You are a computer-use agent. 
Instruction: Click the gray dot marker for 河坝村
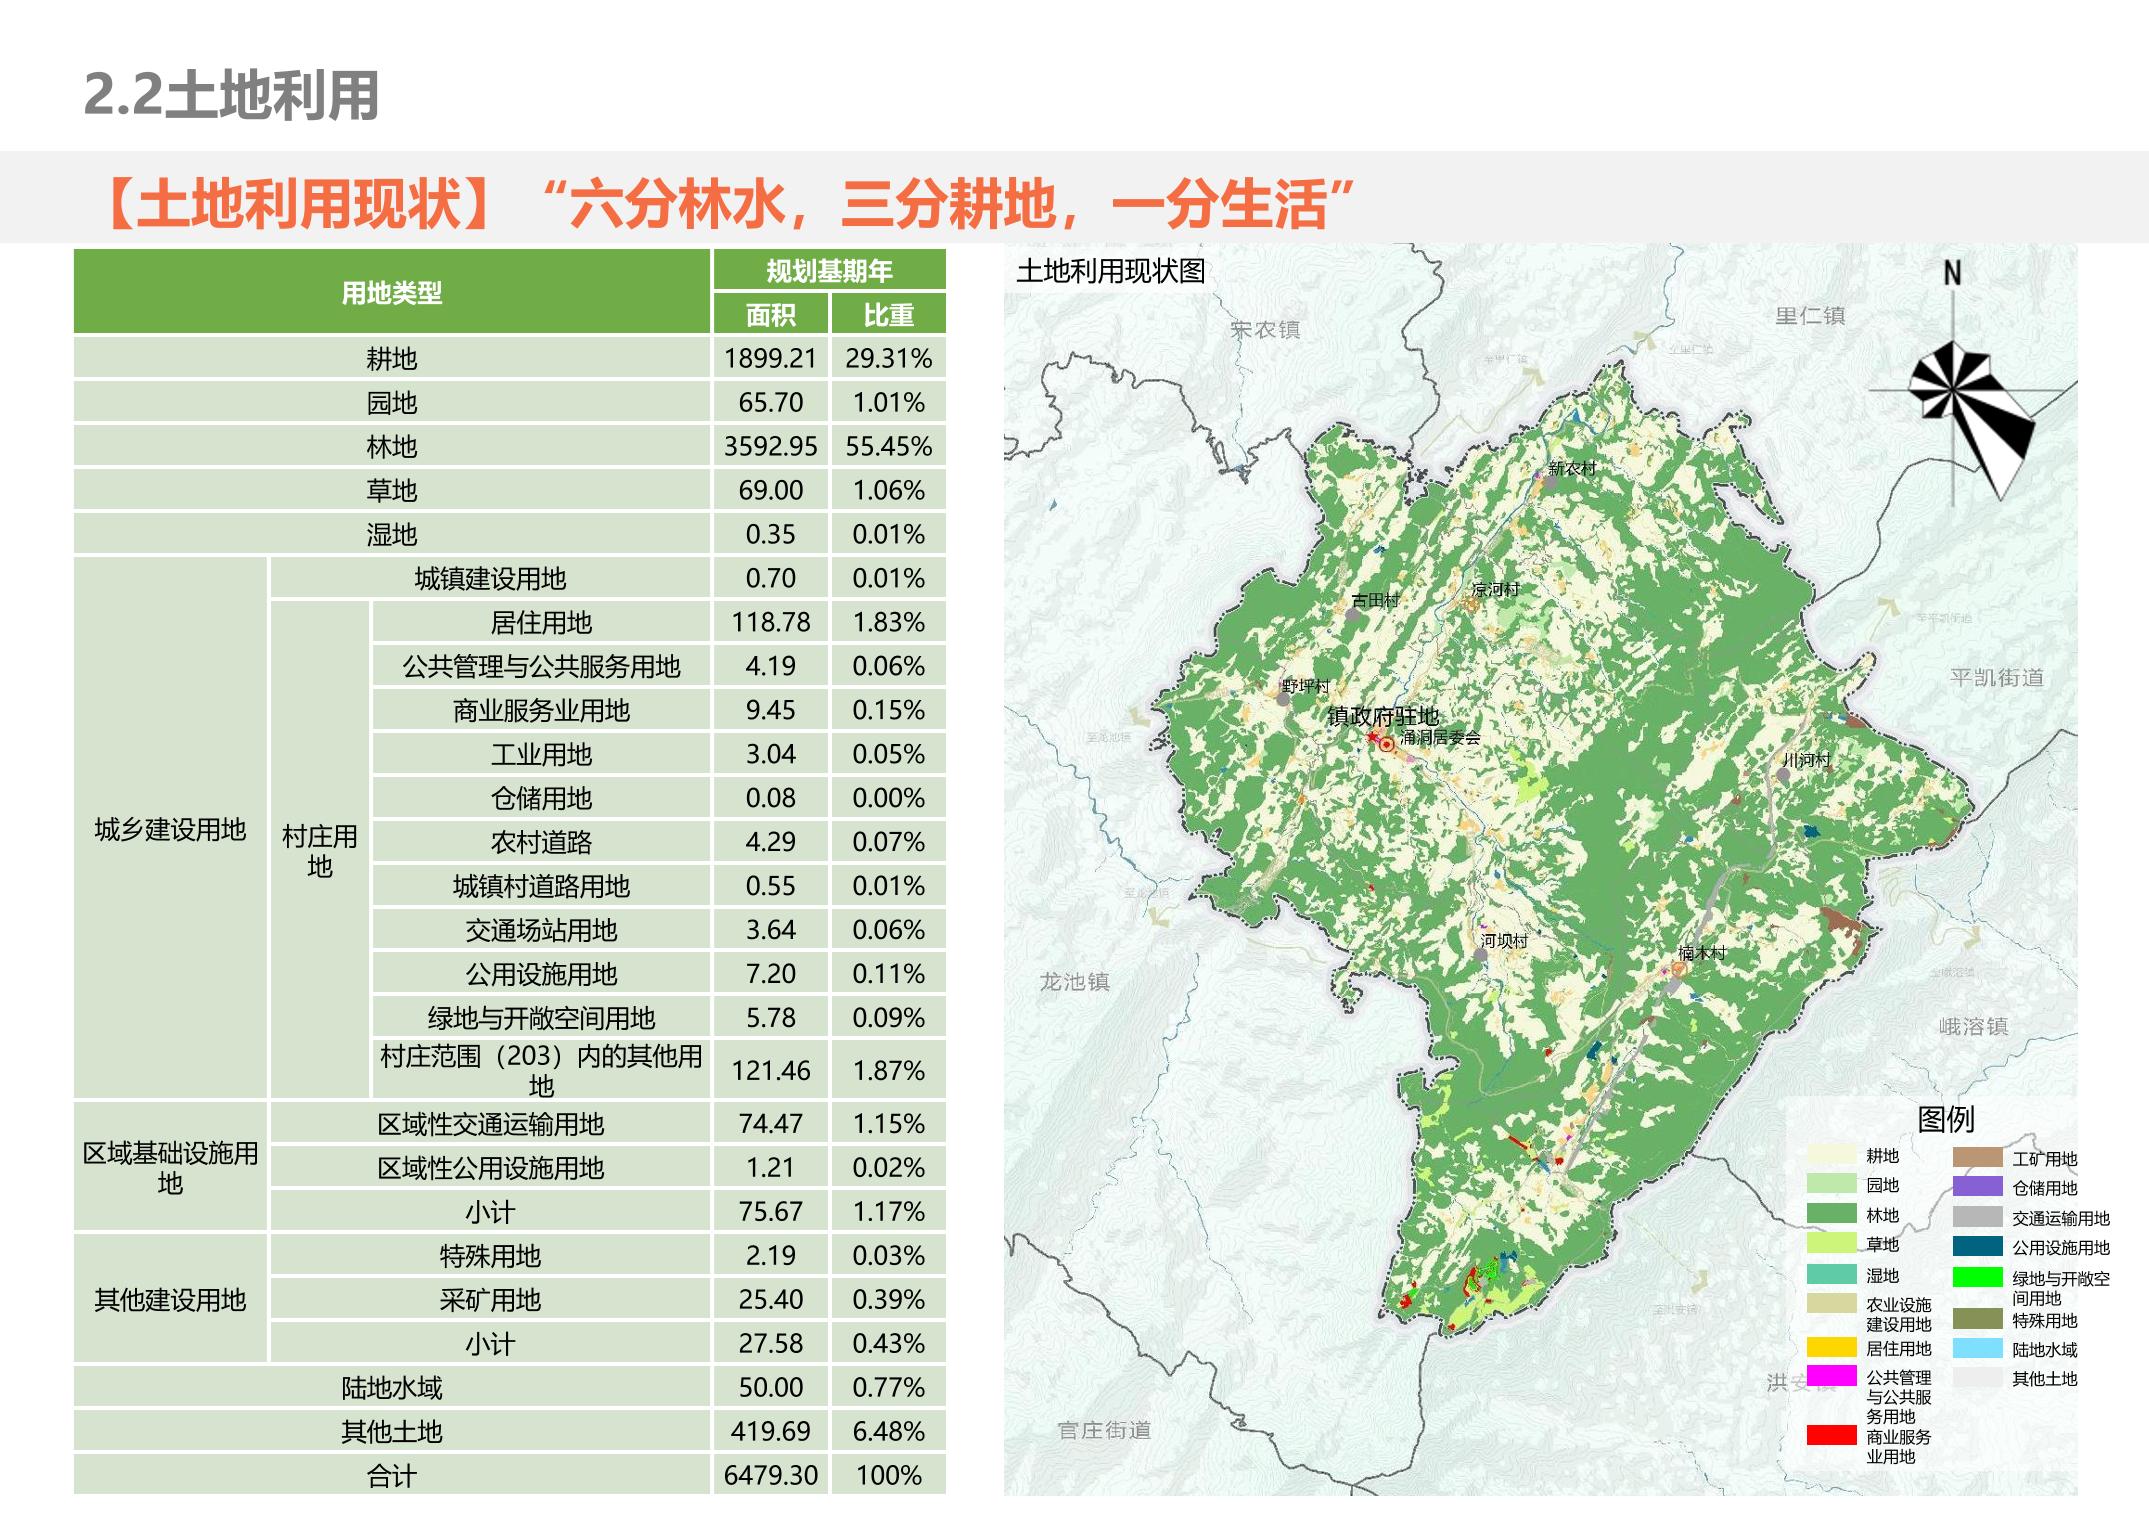[x=1482, y=955]
